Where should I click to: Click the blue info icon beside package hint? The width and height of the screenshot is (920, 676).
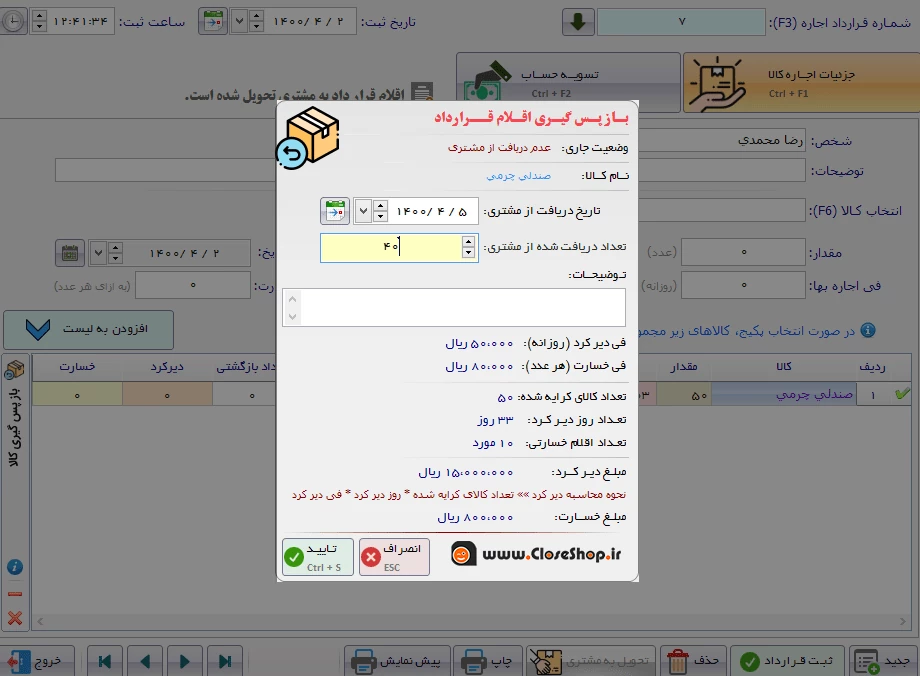(868, 330)
